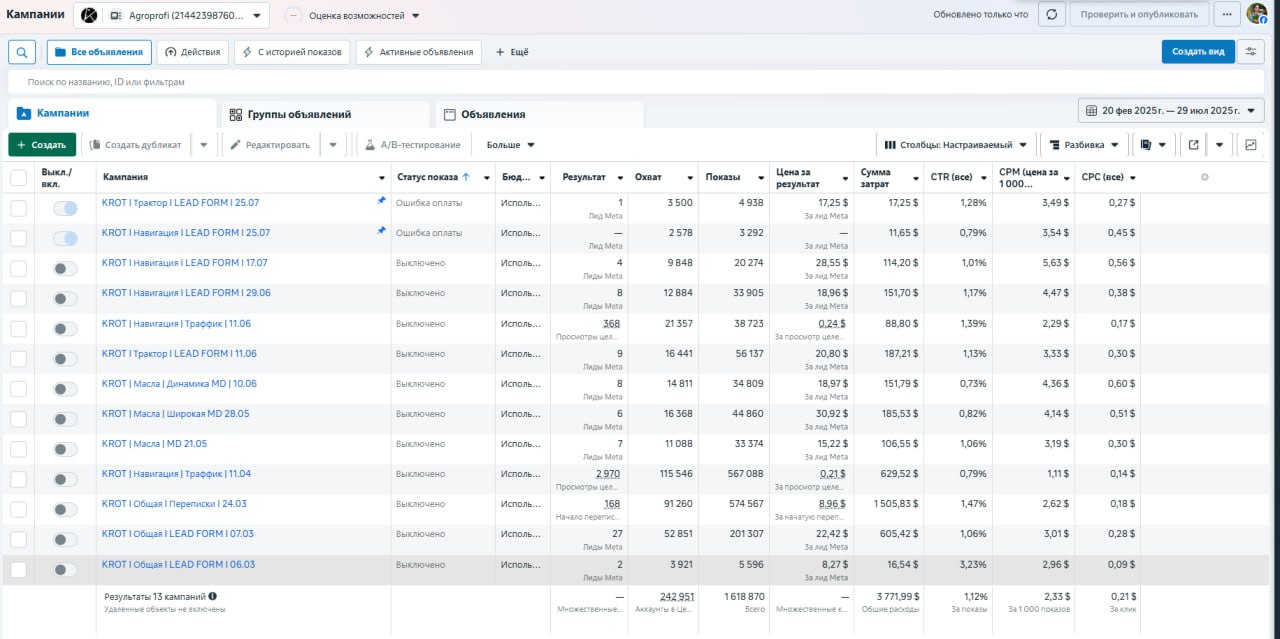Open the date range picker dropdown
1280x639 pixels.
[x=1171, y=110]
